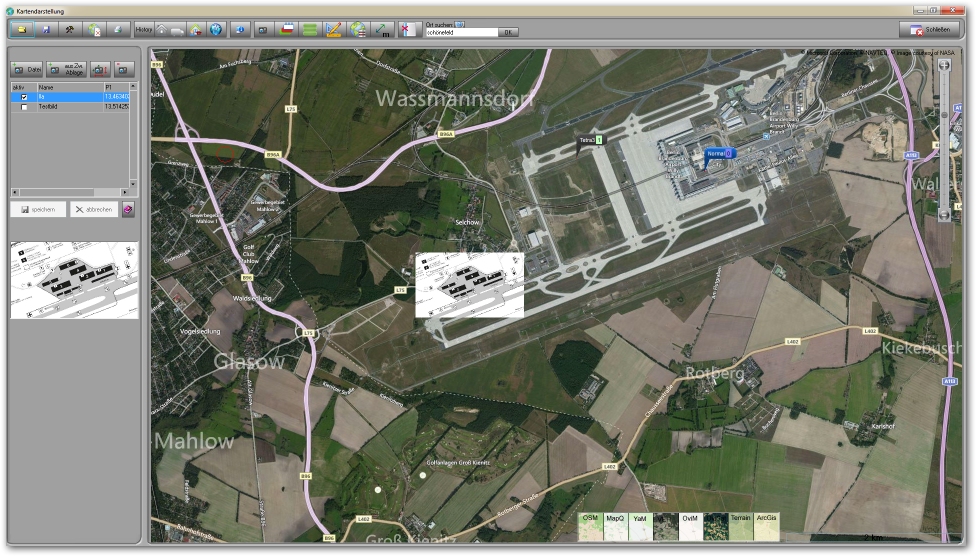Image resolution: width=976 pixels, height=556 pixels.
Task: Switch to OSM map layer
Action: coord(590,527)
